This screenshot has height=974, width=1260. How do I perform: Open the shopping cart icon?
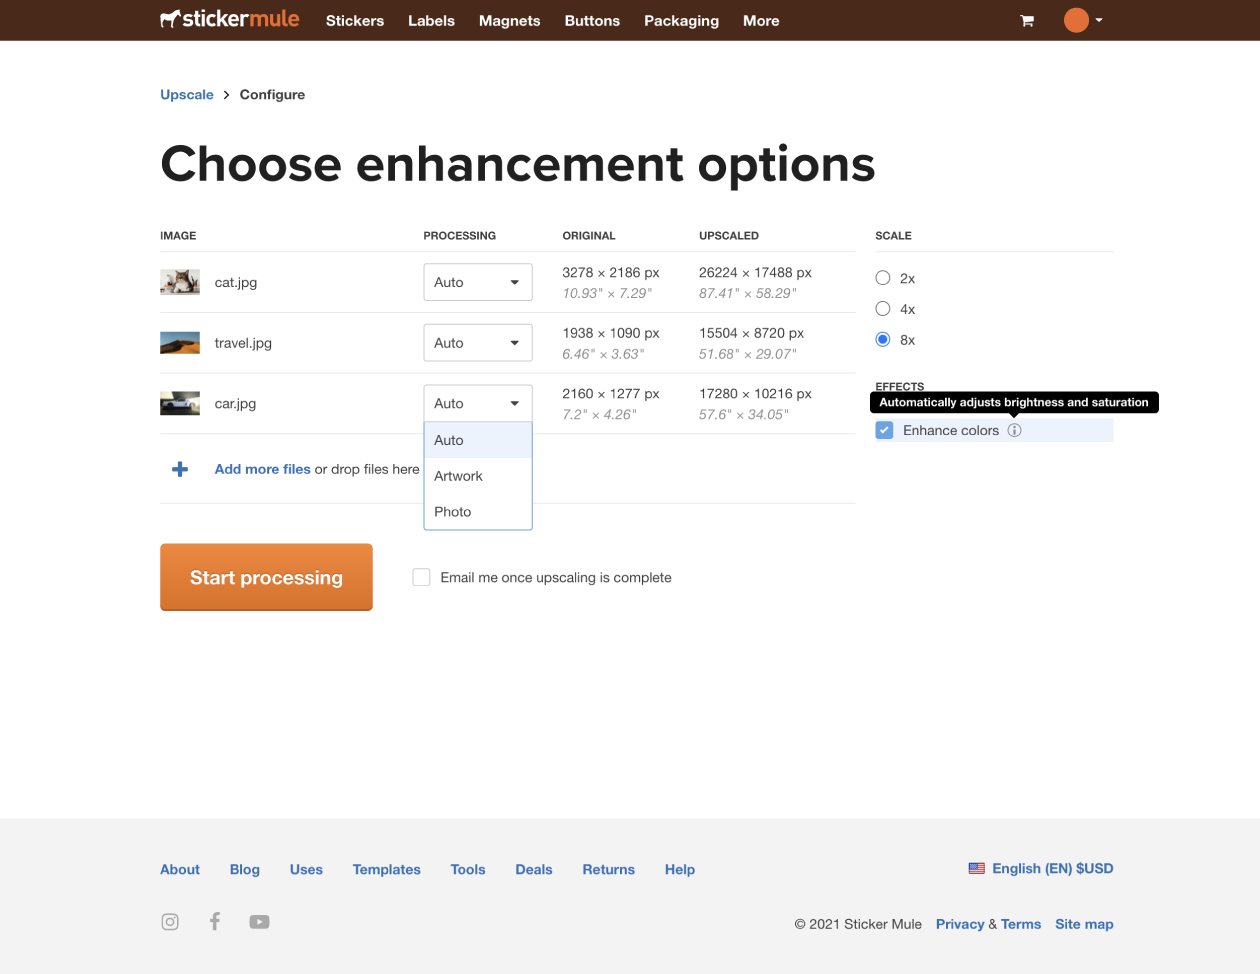point(1026,21)
